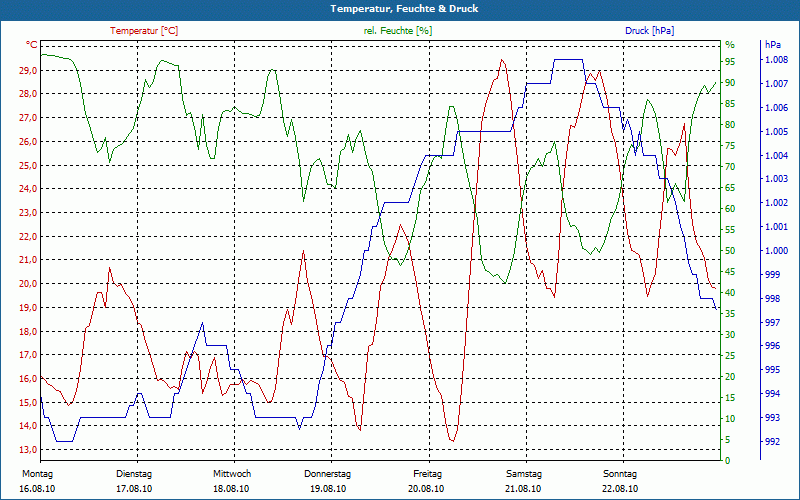The width and height of the screenshot is (800, 500).
Task: Click the '997' pressure axis value
Action: (x=771, y=322)
